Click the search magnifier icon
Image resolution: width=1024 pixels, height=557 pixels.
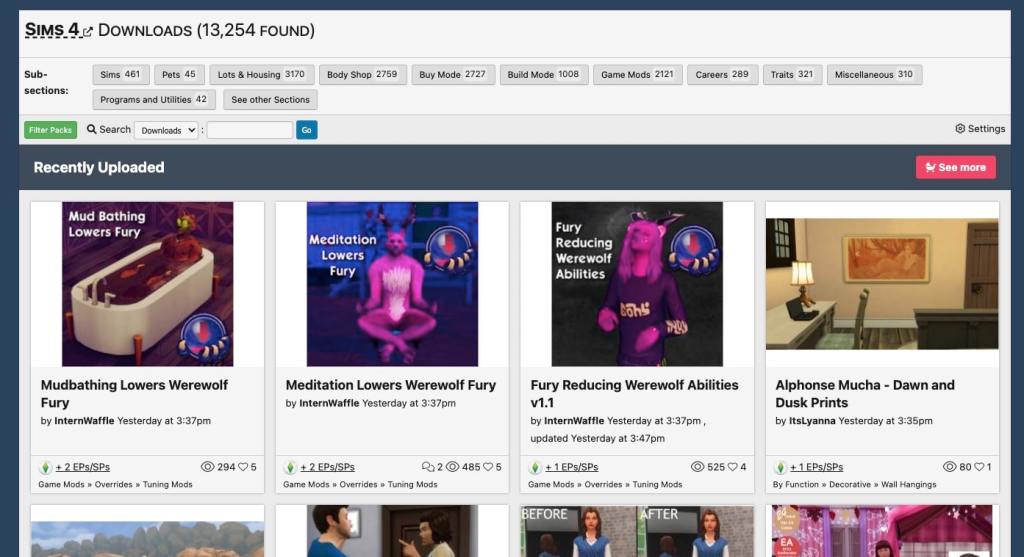pyautogui.click(x=91, y=129)
